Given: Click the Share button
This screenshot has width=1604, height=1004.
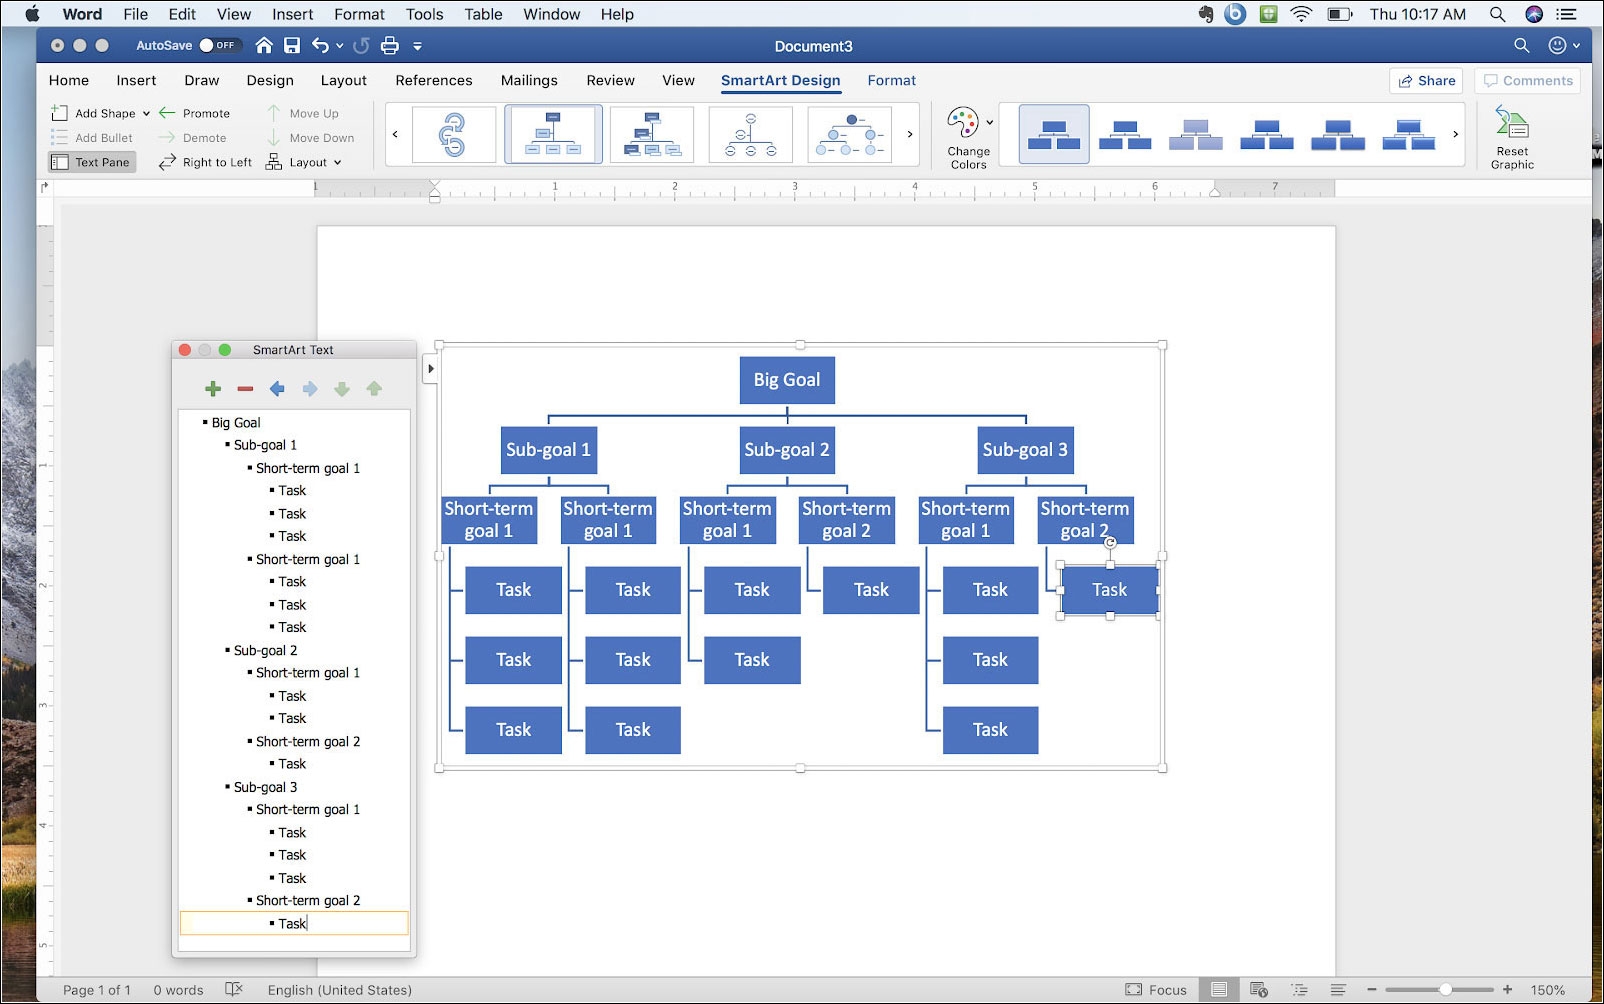Looking at the screenshot, I should (1426, 81).
